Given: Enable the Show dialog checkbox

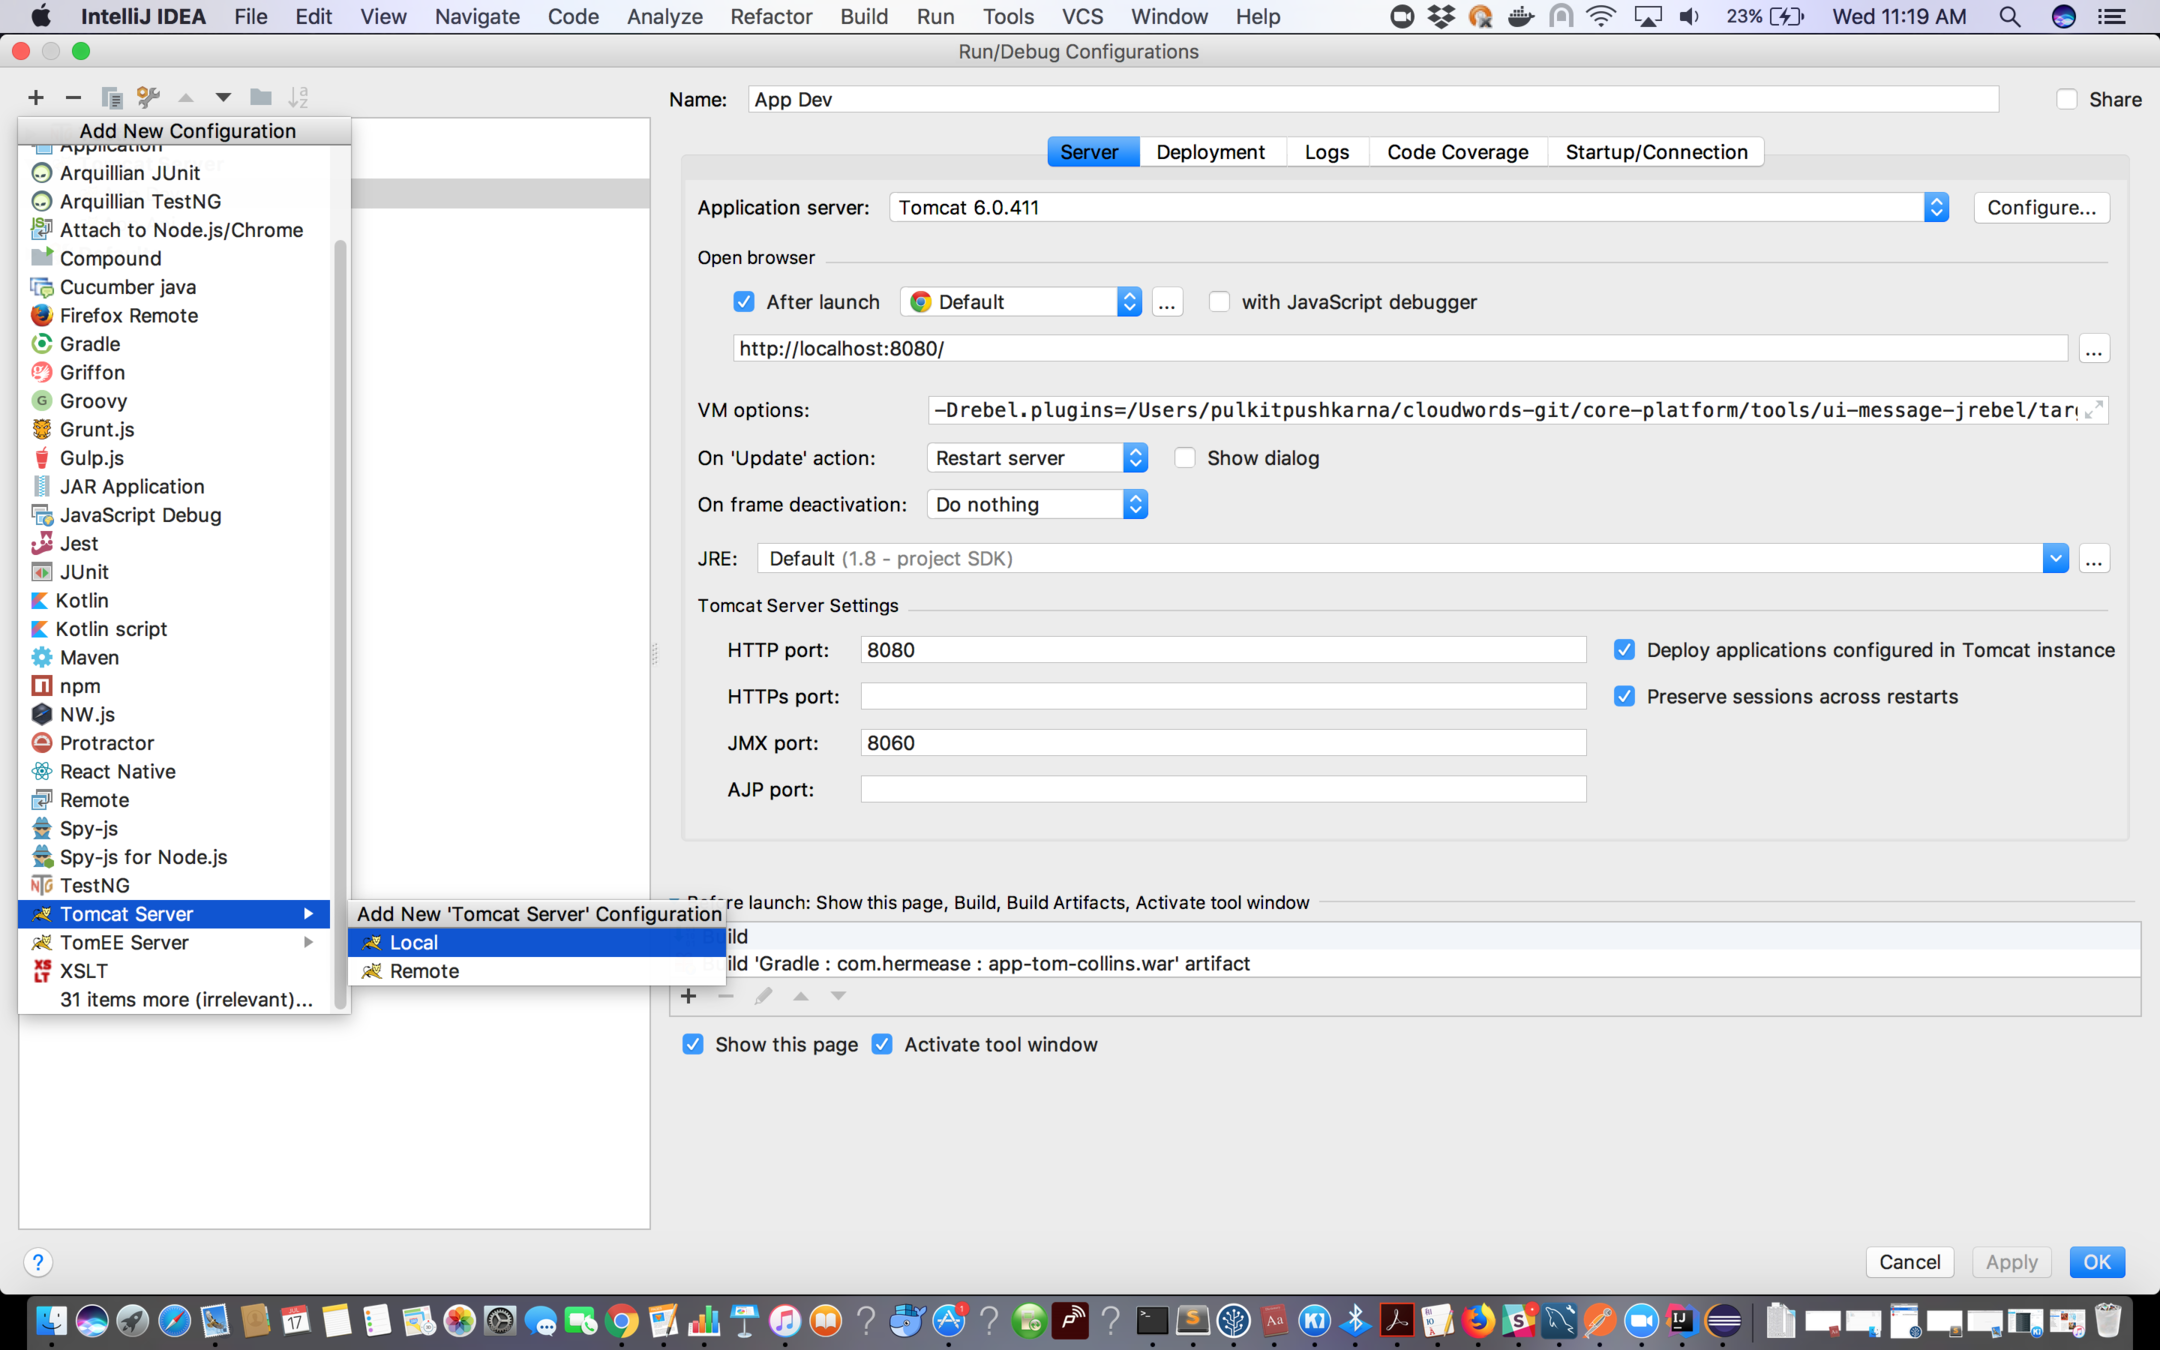Looking at the screenshot, I should [x=1185, y=458].
